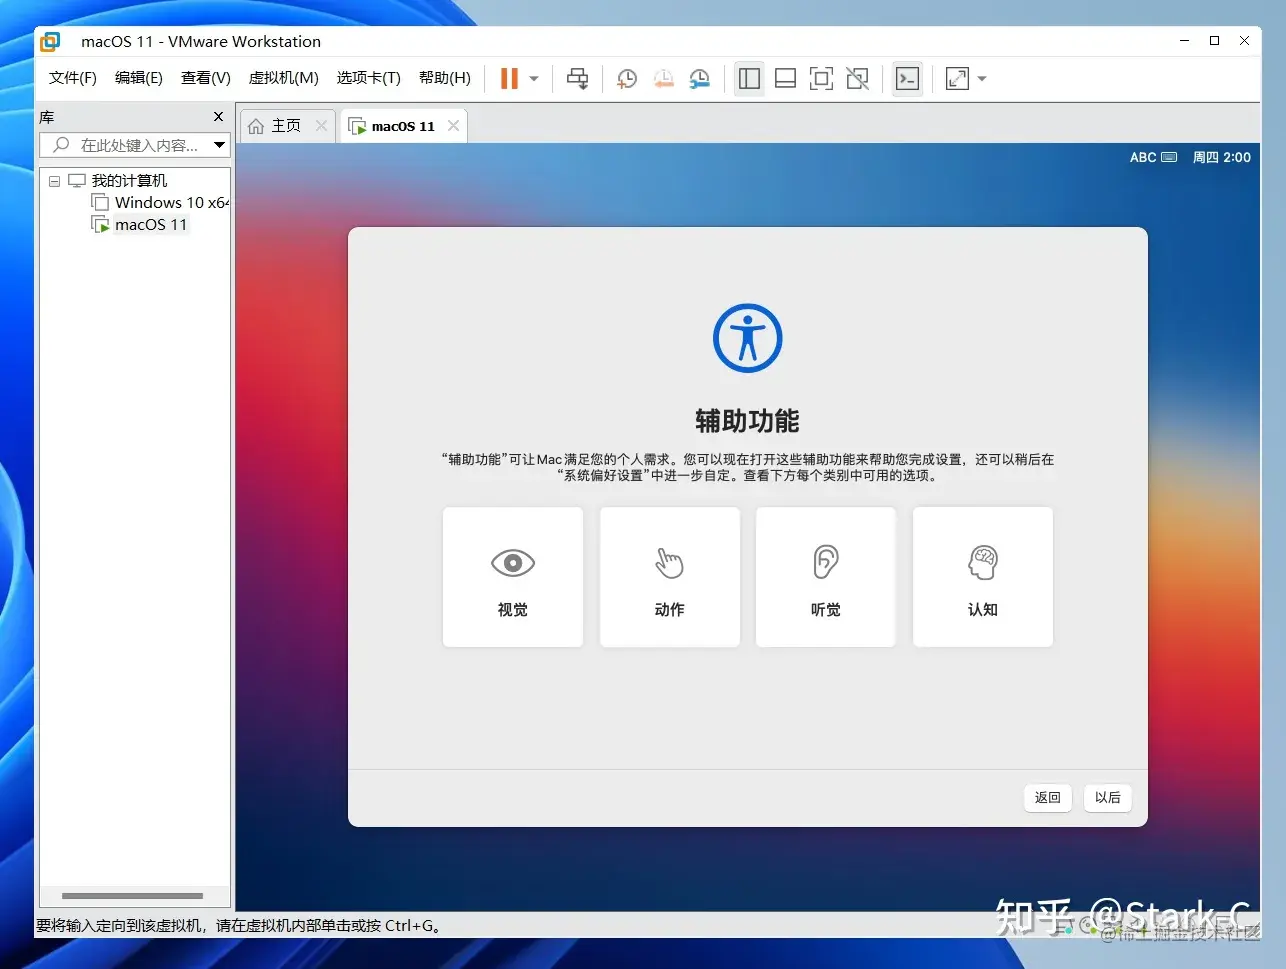
Task: Open the 文件(F) menu
Action: point(73,78)
